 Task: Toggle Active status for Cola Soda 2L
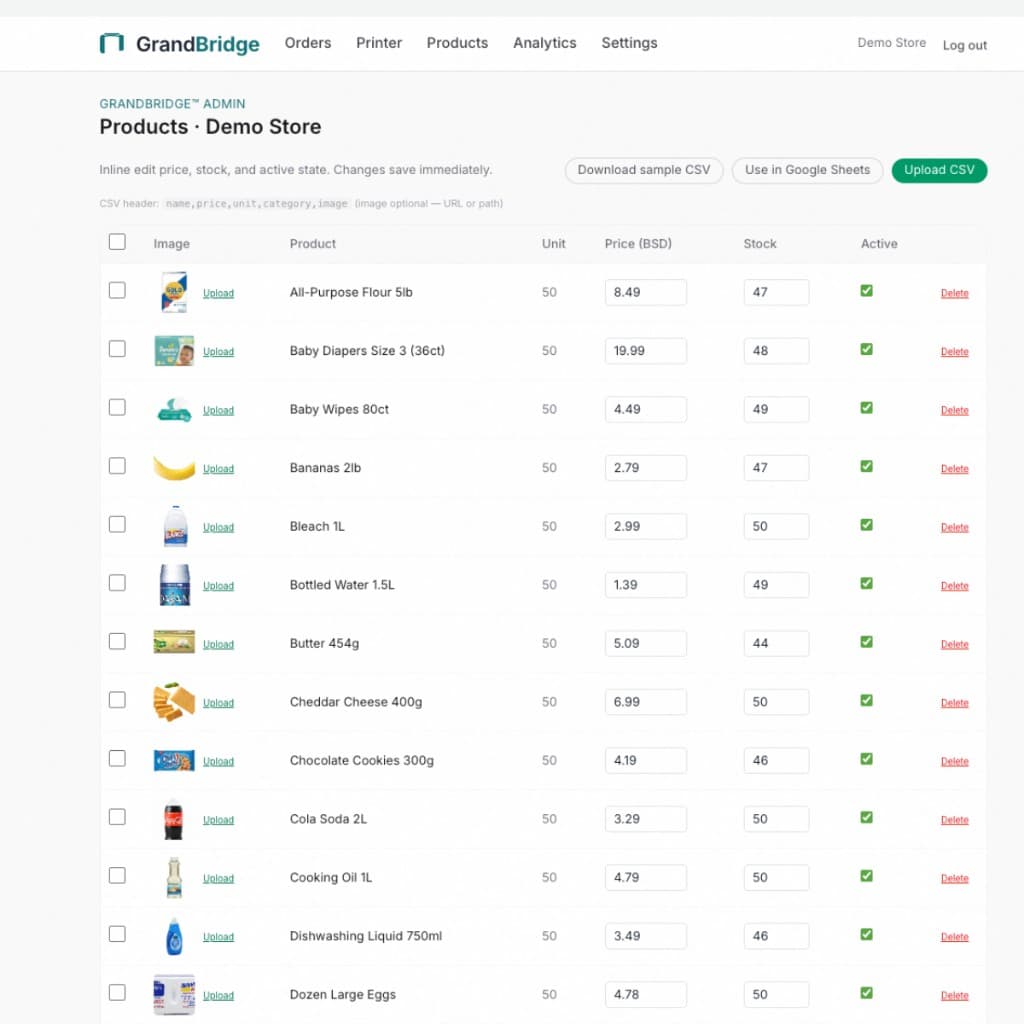tap(865, 817)
